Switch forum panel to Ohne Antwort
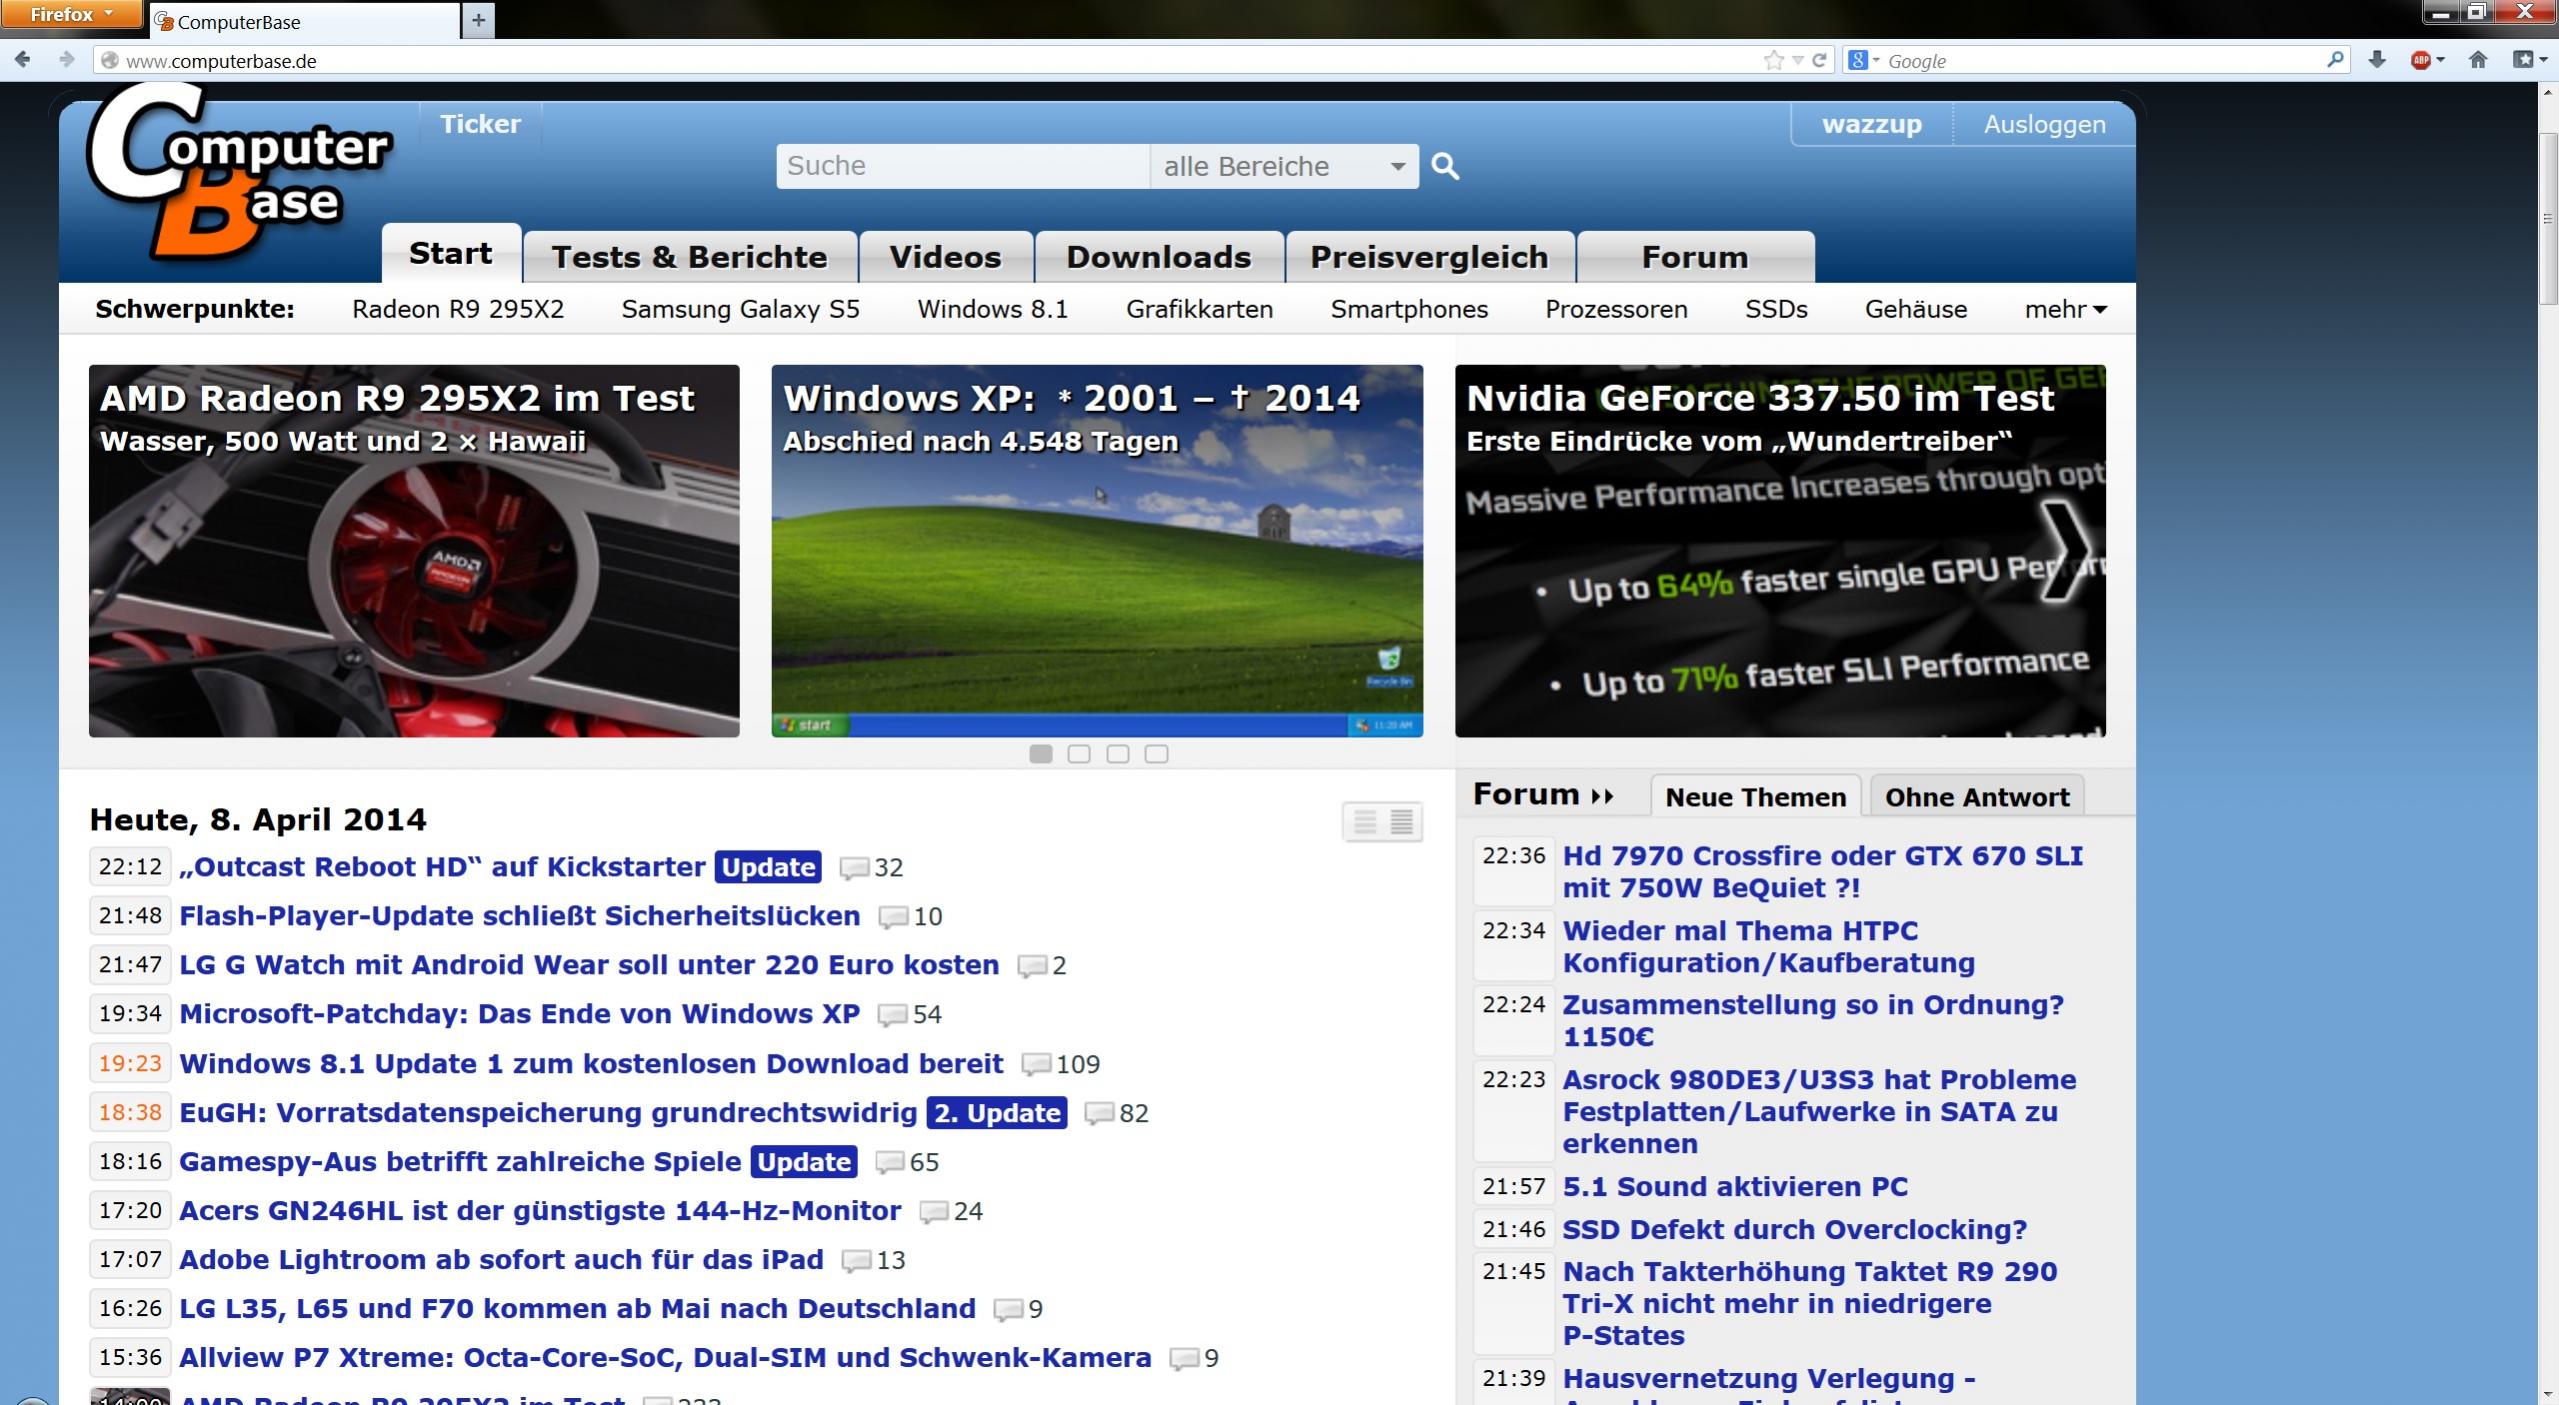The image size is (2559, 1405). point(1976,797)
